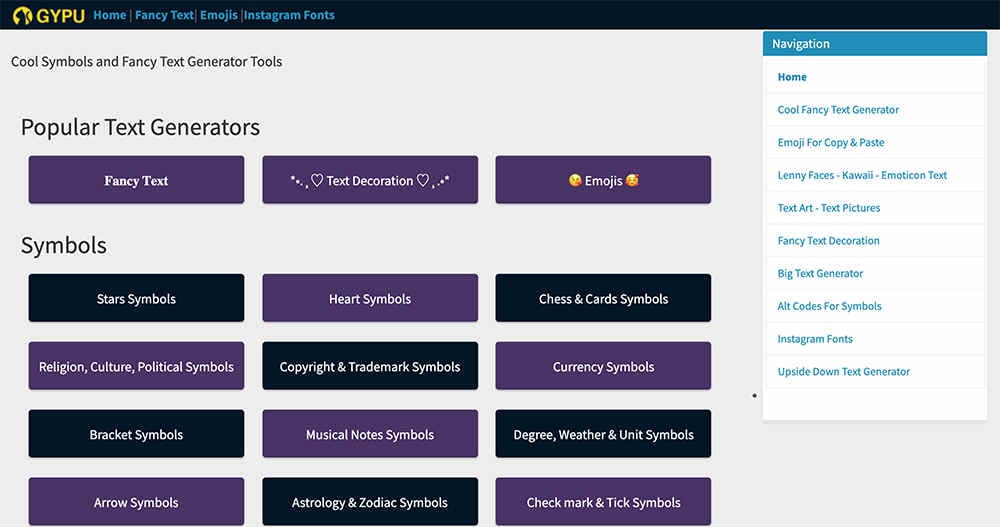Open the Text Decoration generator button
Viewport: 1000px width, 527px height.
(x=370, y=181)
